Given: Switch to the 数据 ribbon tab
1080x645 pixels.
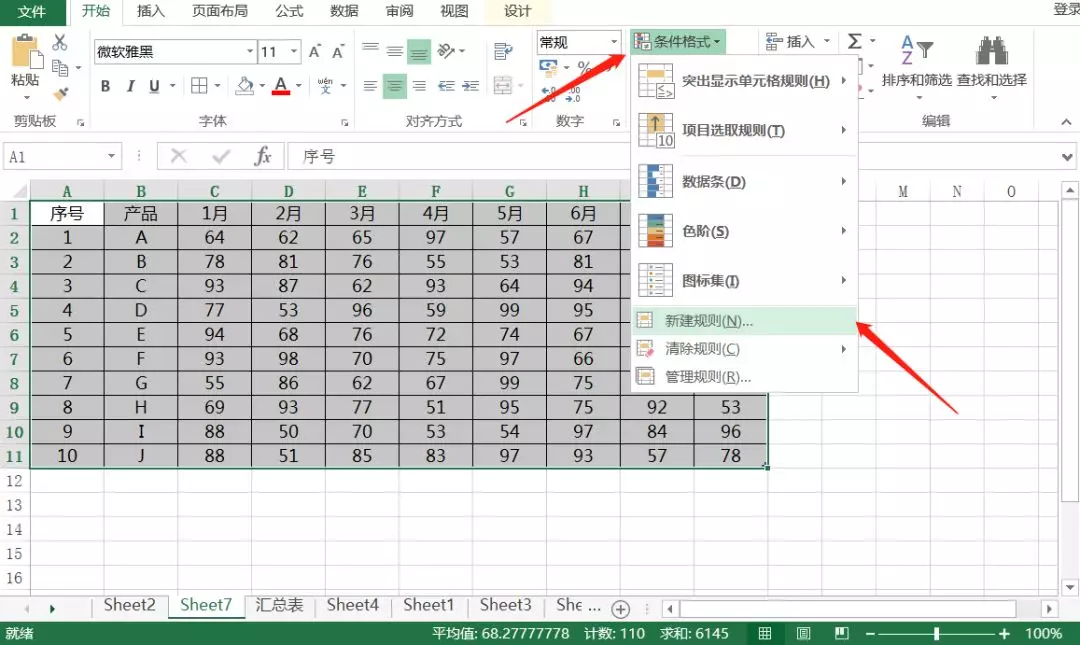Looking at the screenshot, I should [x=344, y=11].
